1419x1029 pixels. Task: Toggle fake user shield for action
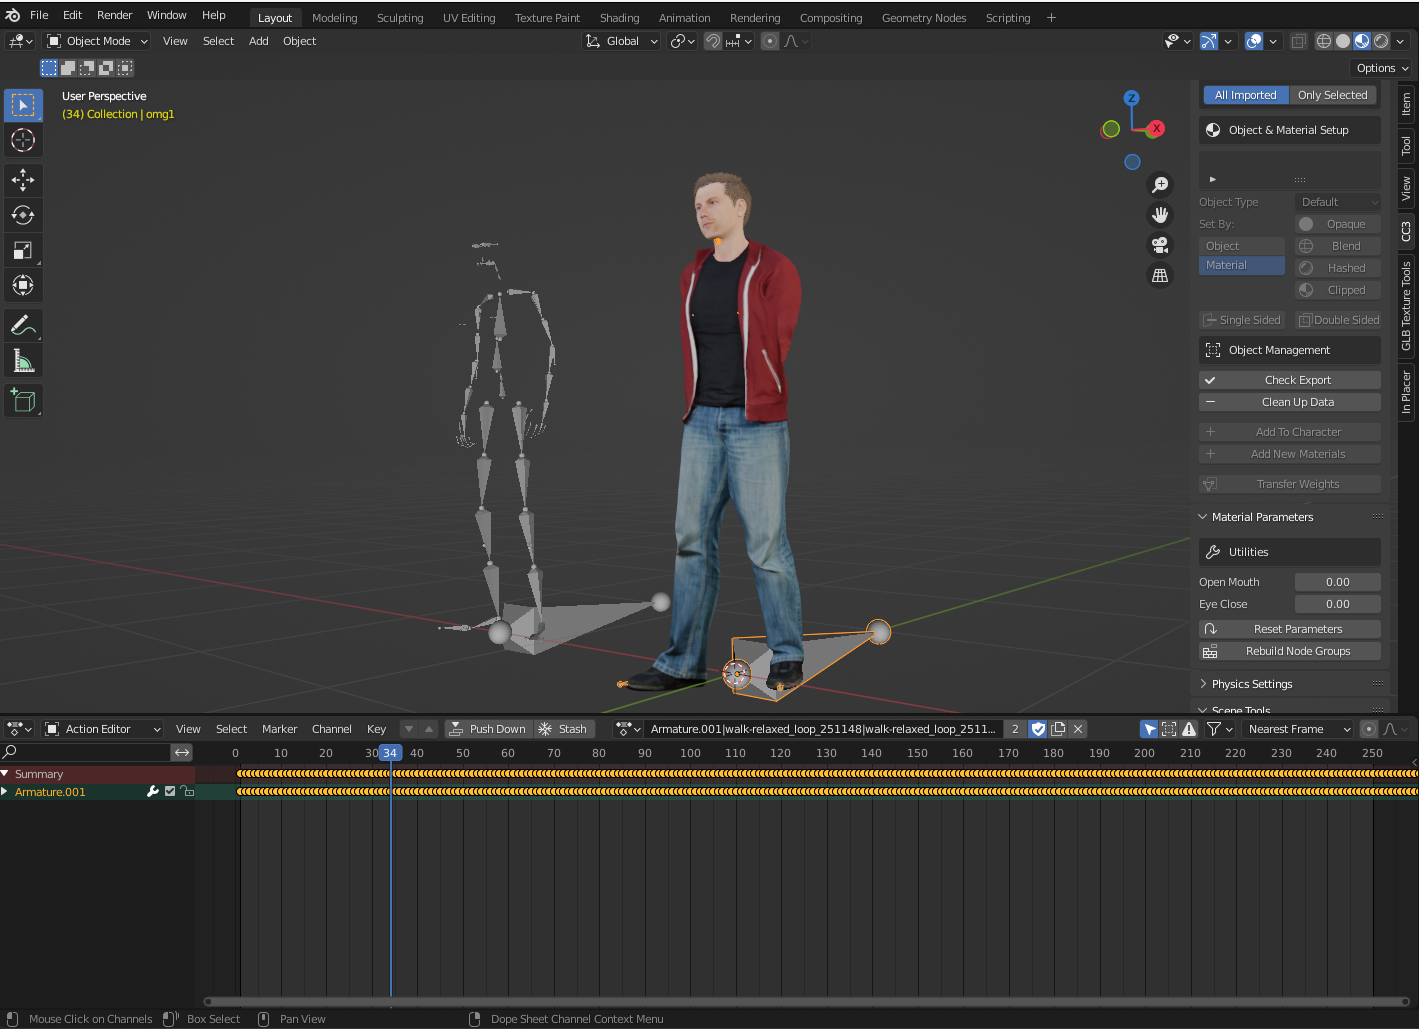pos(1038,729)
